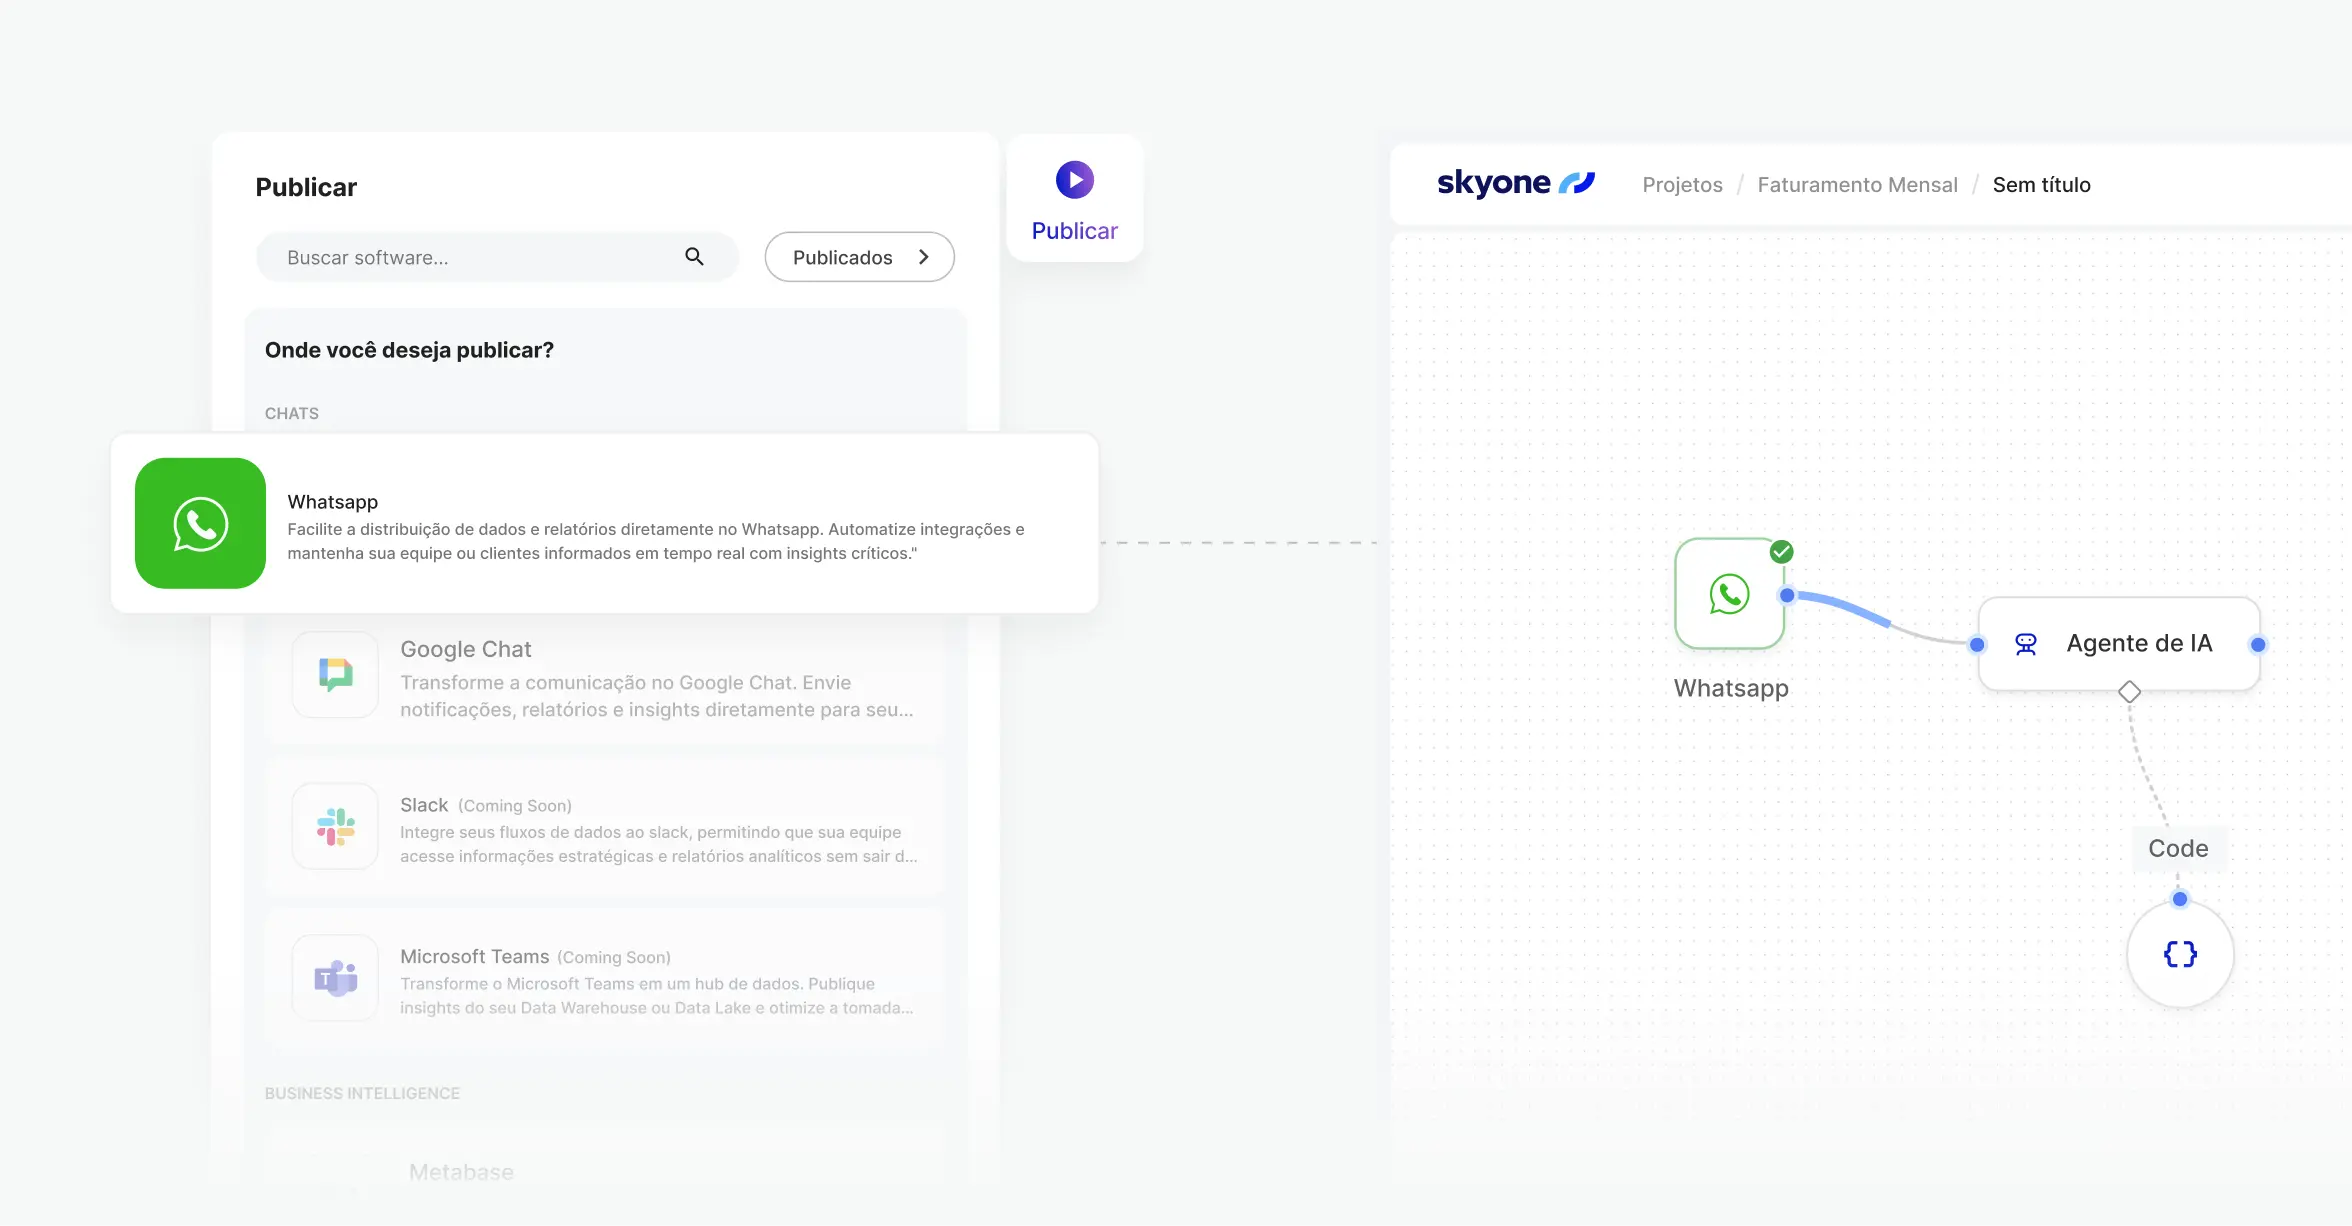The image size is (2352, 1226).
Task: Open the Publicados chevron button
Action: pos(859,257)
